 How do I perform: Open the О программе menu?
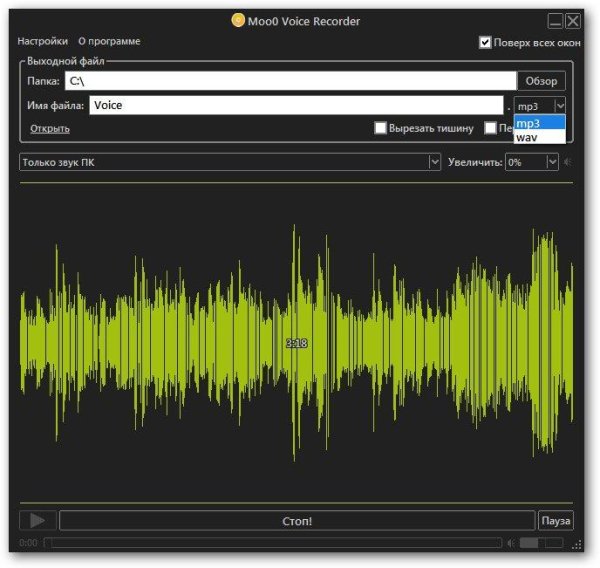pos(109,41)
